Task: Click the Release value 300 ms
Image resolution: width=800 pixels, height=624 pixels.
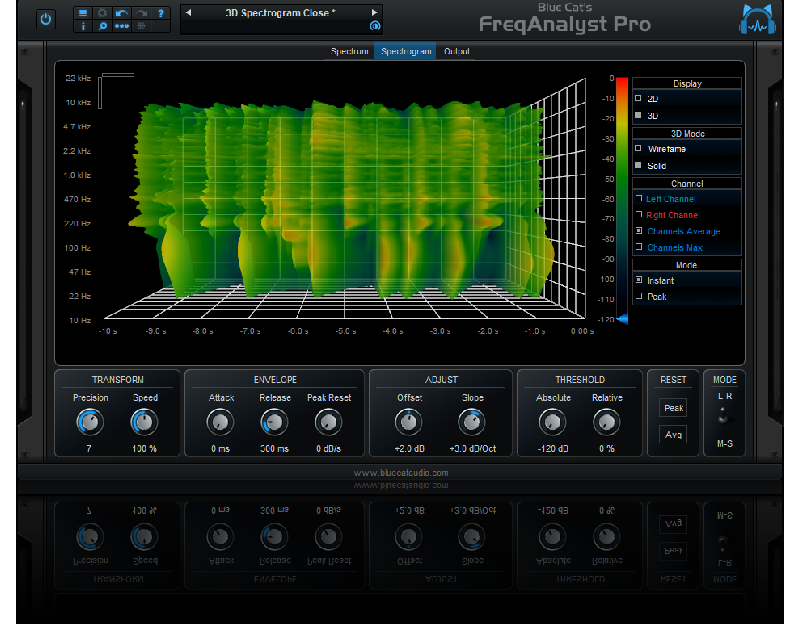Action: coord(274,448)
